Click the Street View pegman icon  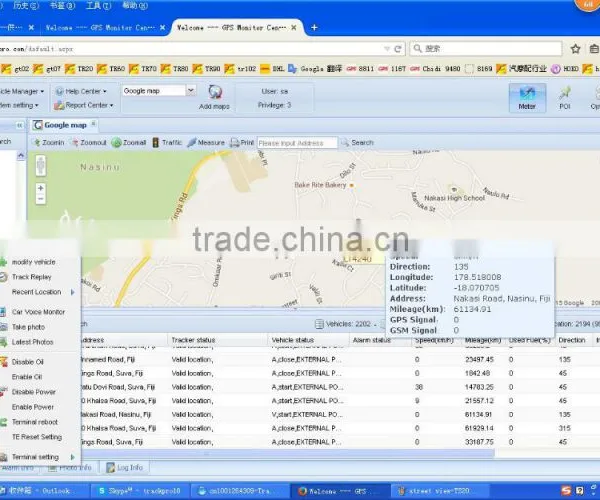[x=41, y=165]
